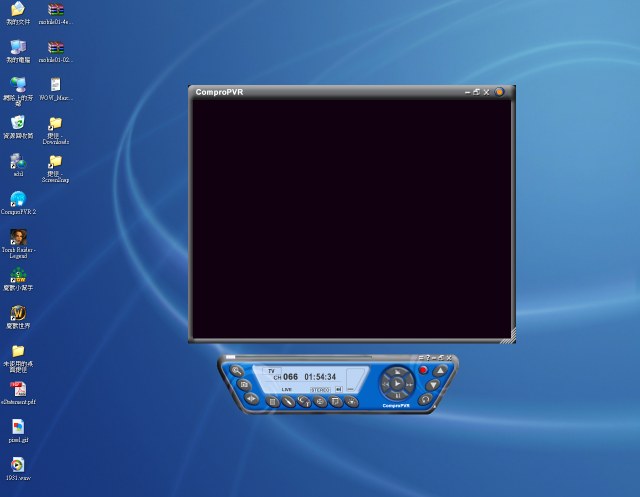Select the 1931.wmv media file icon
The width and height of the screenshot is (640, 497).
[x=18, y=469]
